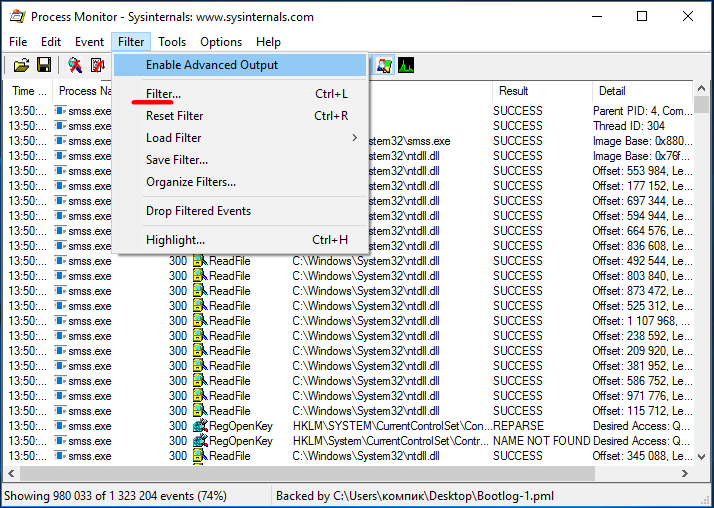The width and height of the screenshot is (714, 508).
Task: Click HKLM\SYSTEM\CurrentControlSet path in REPARSE row
Action: 392,426
